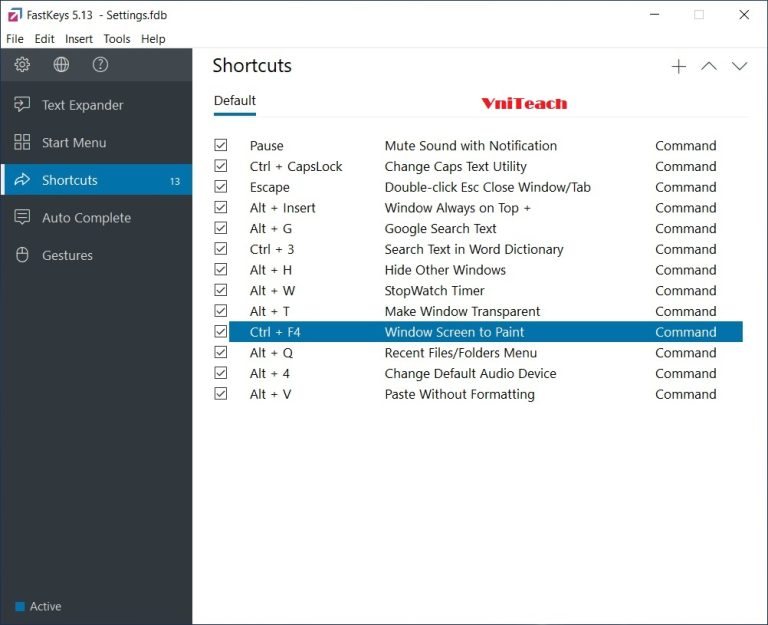Open settings gear icon in sidebar
The image size is (768, 625).
click(22, 65)
